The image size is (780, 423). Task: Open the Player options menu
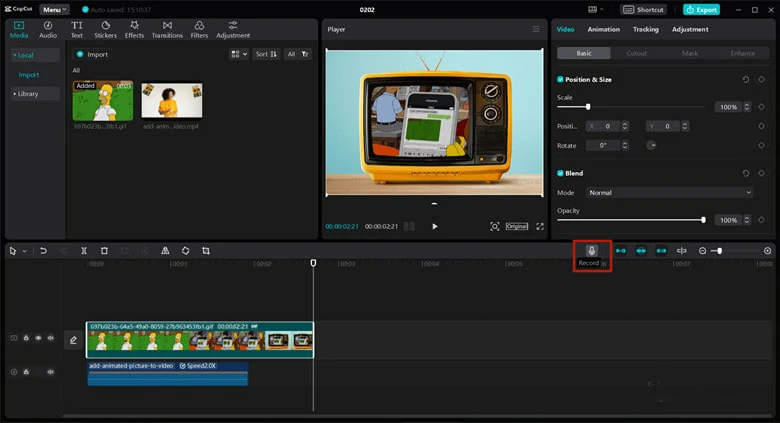[536, 29]
